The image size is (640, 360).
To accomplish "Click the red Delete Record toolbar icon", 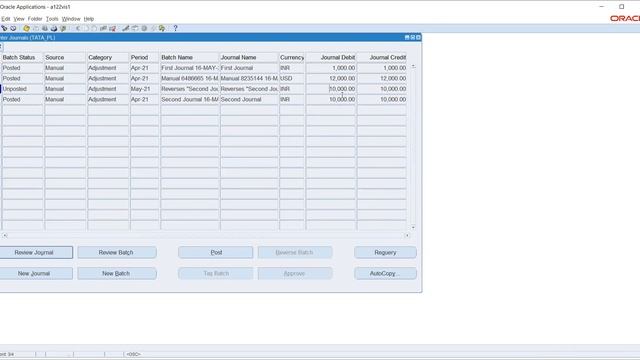I will tap(112, 28).
